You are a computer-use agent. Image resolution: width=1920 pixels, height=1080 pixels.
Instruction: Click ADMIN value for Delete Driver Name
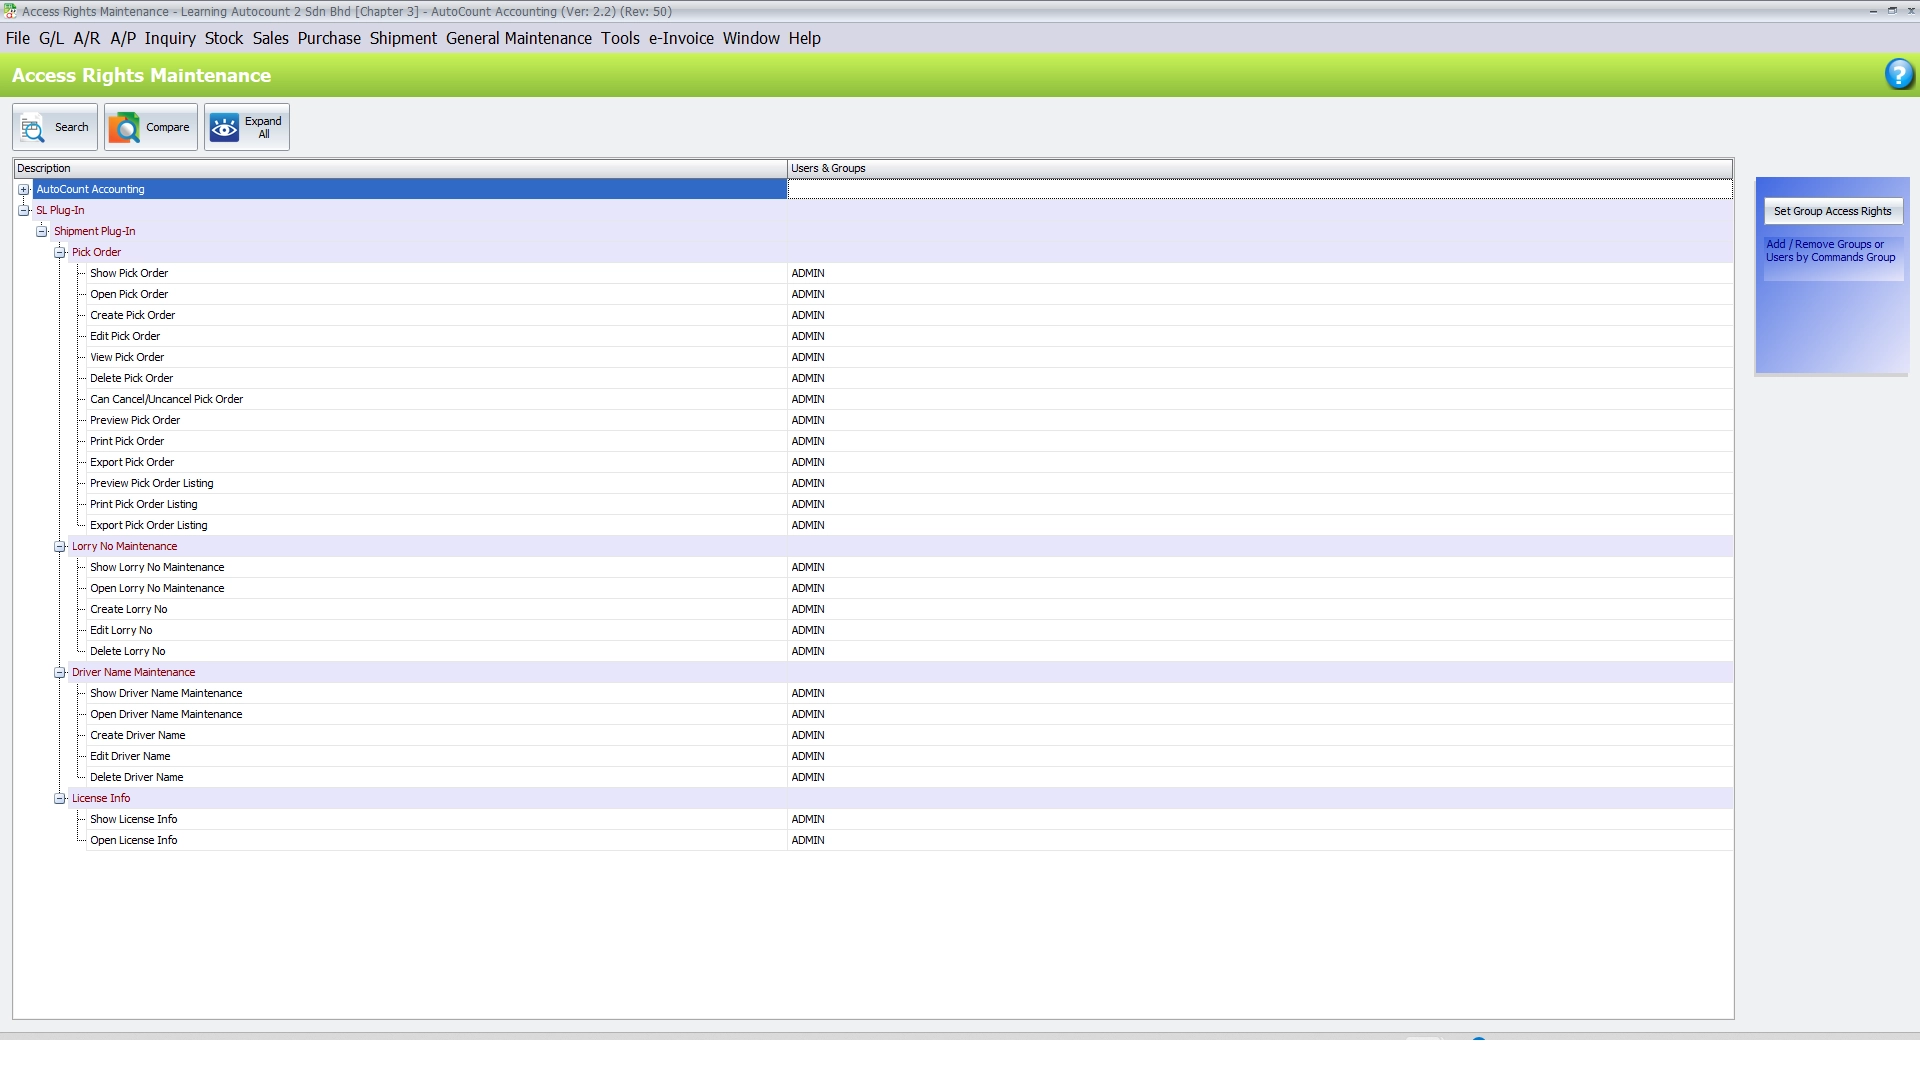(808, 777)
